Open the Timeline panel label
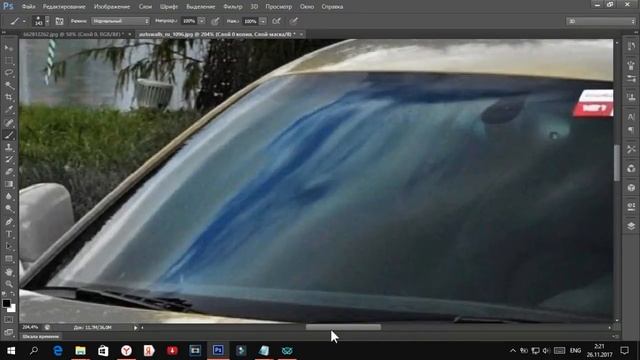The image size is (640, 360). (x=41, y=337)
